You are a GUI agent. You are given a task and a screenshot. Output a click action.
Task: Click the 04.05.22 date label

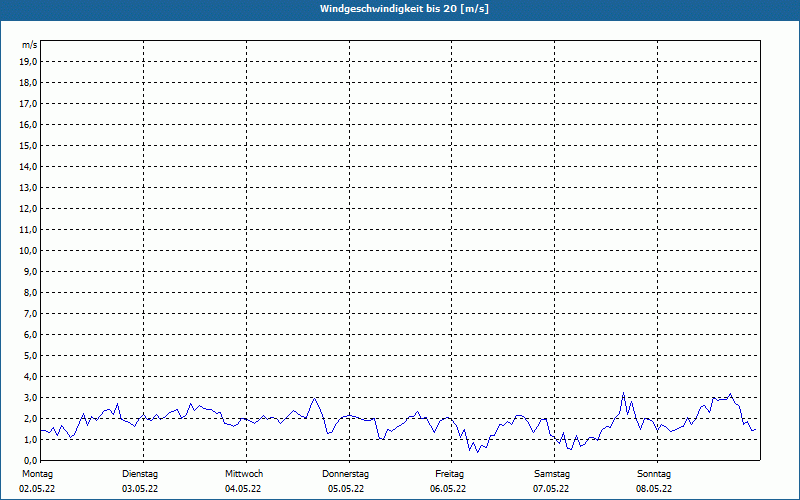click(x=243, y=489)
